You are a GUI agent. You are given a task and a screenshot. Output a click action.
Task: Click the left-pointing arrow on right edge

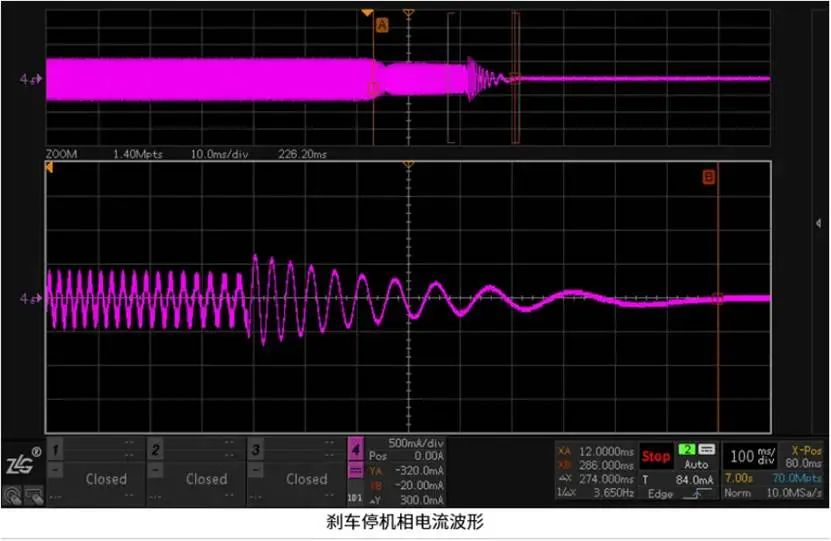[819, 224]
